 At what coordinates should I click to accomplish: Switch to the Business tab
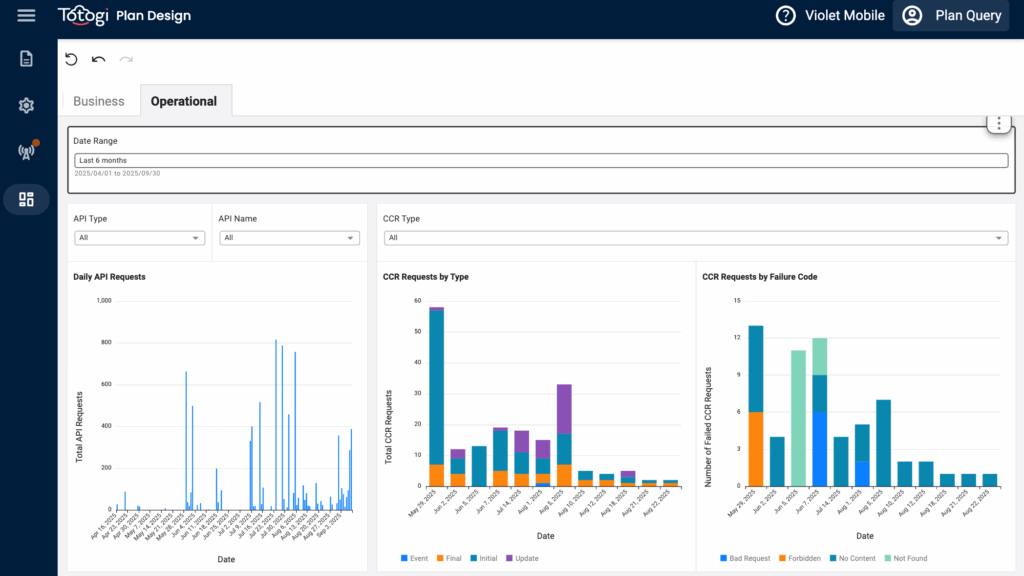99,101
